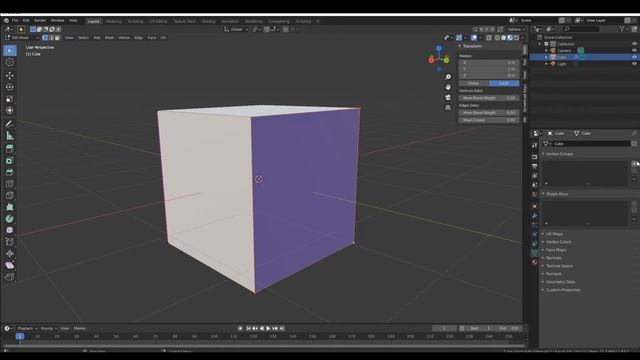
Task: Jump to the first frame button
Action: [248, 328]
